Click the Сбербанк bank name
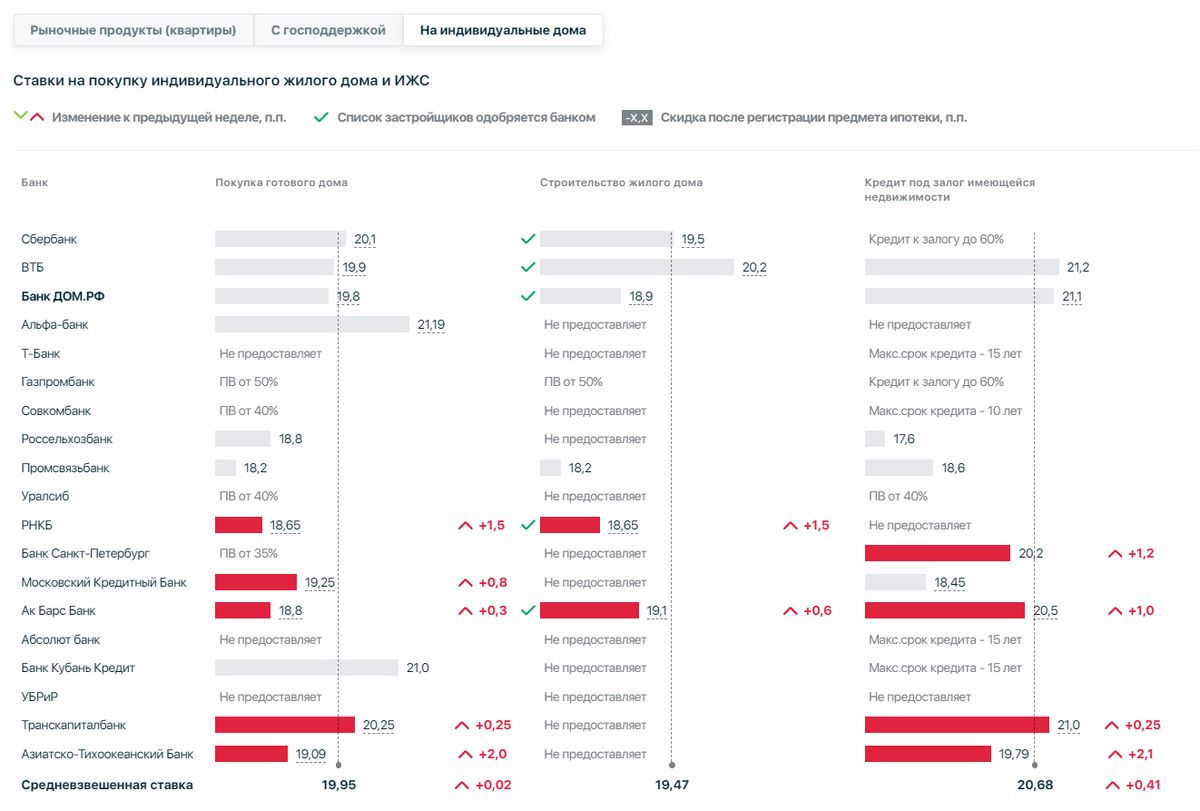The image size is (1200, 811). 49,239
